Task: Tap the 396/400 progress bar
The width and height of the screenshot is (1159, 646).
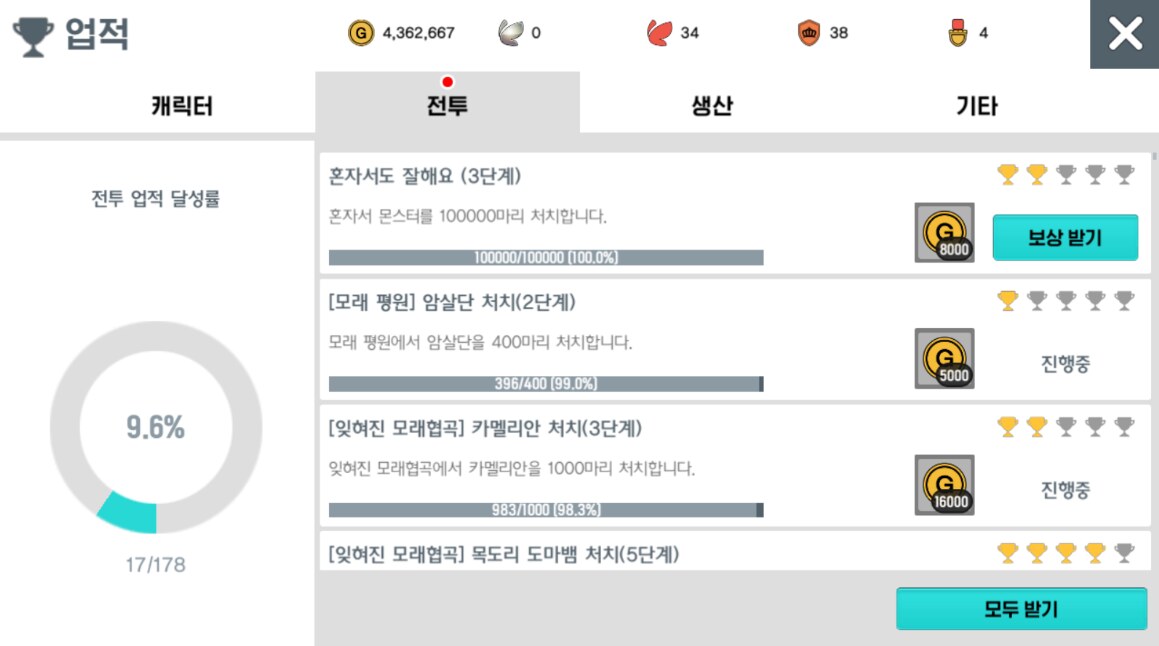Action: [x=546, y=384]
